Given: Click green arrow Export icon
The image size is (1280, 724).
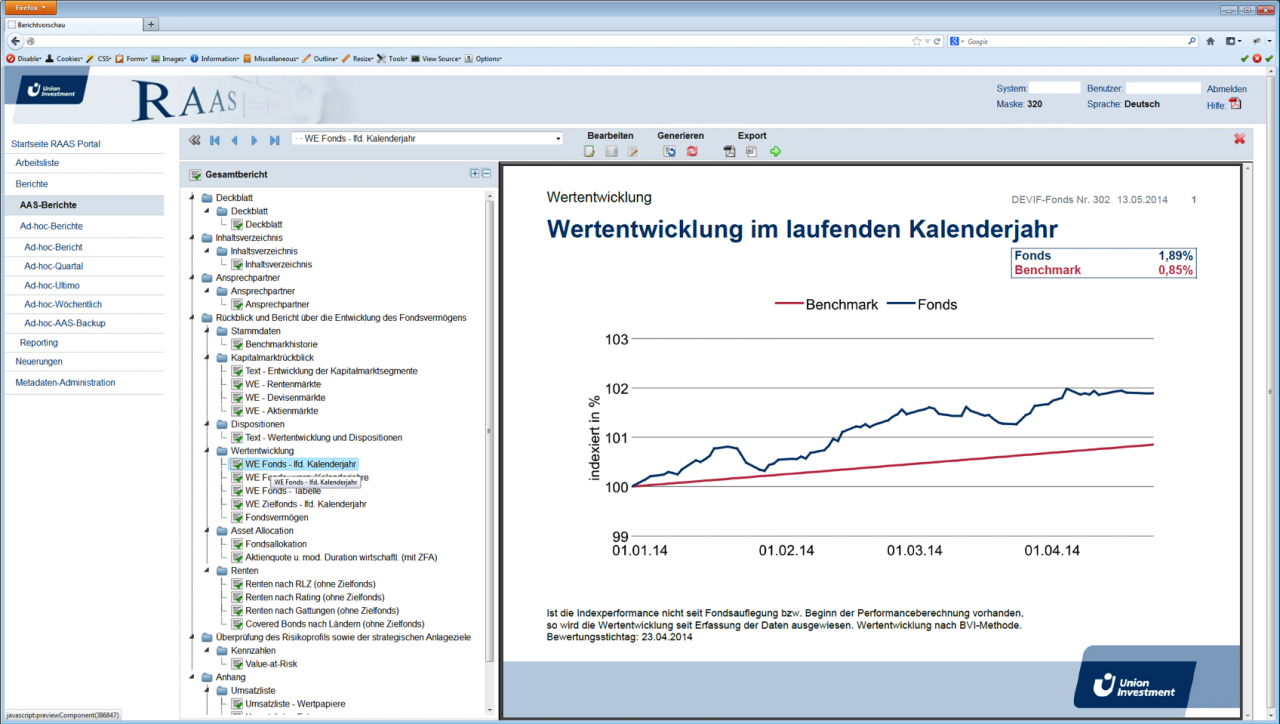Looking at the screenshot, I should point(774,152).
